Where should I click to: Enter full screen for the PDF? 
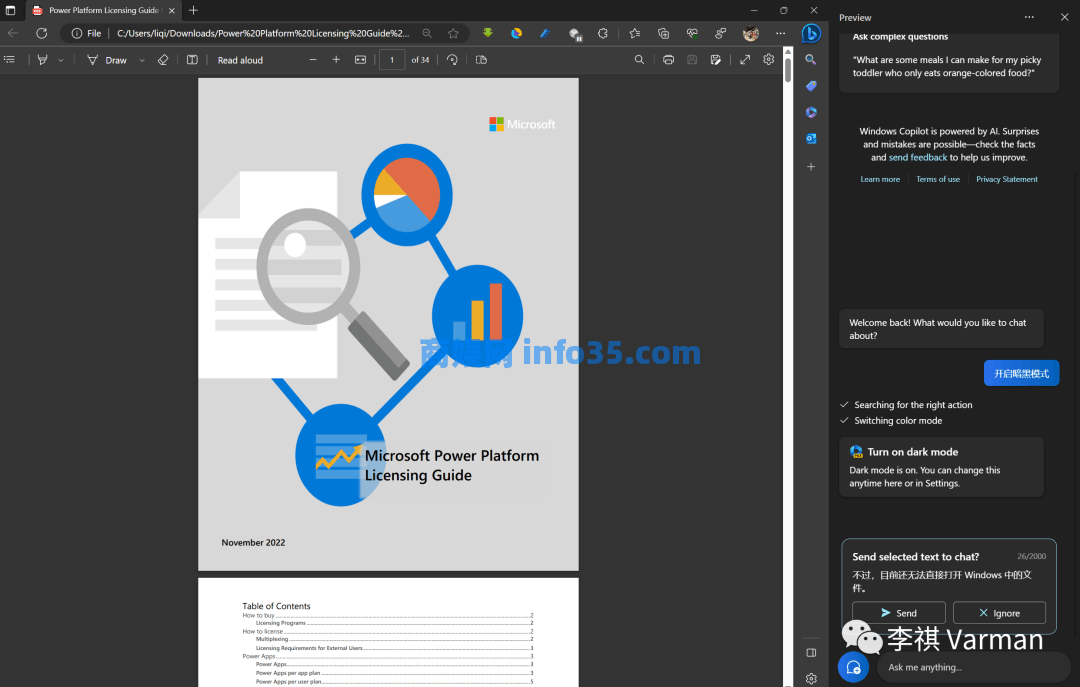tap(745, 60)
